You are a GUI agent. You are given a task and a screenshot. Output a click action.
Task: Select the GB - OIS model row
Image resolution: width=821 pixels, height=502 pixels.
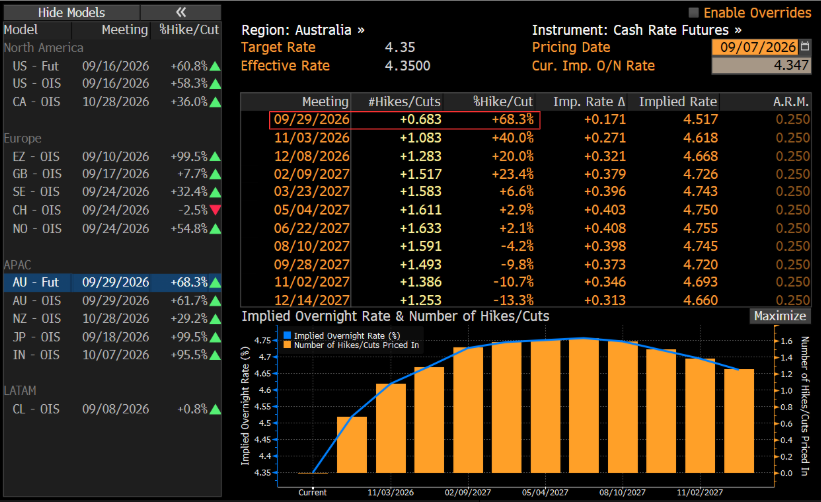pos(113,174)
